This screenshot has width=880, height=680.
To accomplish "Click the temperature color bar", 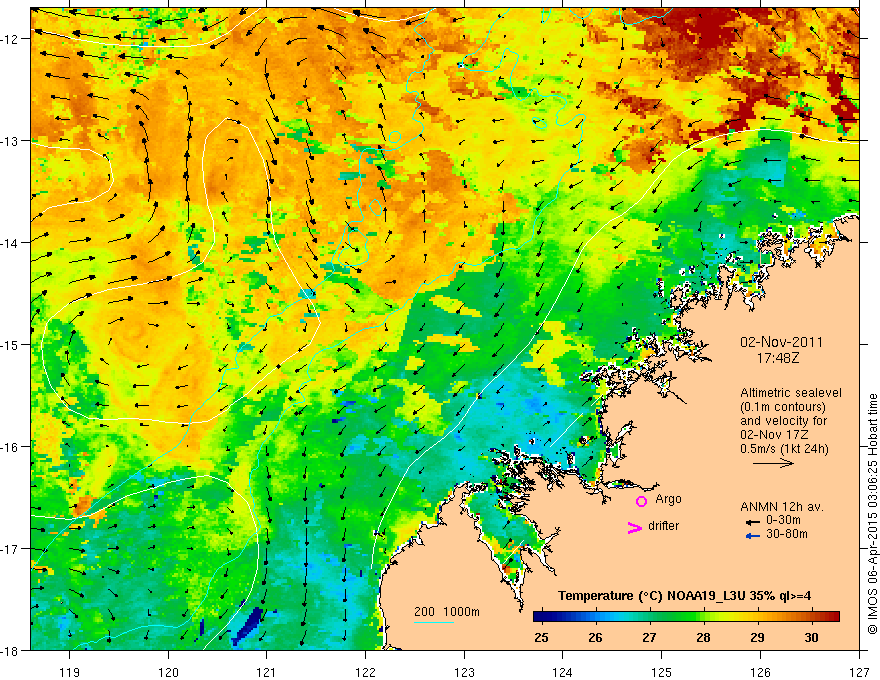I will click(x=686, y=617).
